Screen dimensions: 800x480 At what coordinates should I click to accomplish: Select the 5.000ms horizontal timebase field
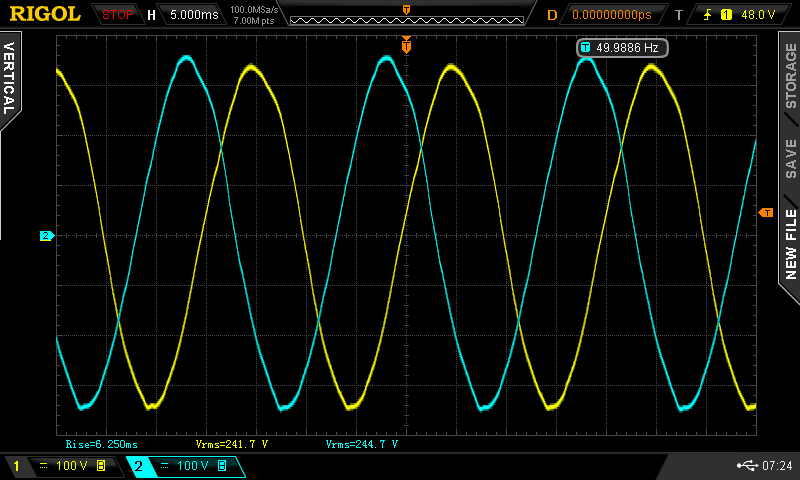click(194, 15)
